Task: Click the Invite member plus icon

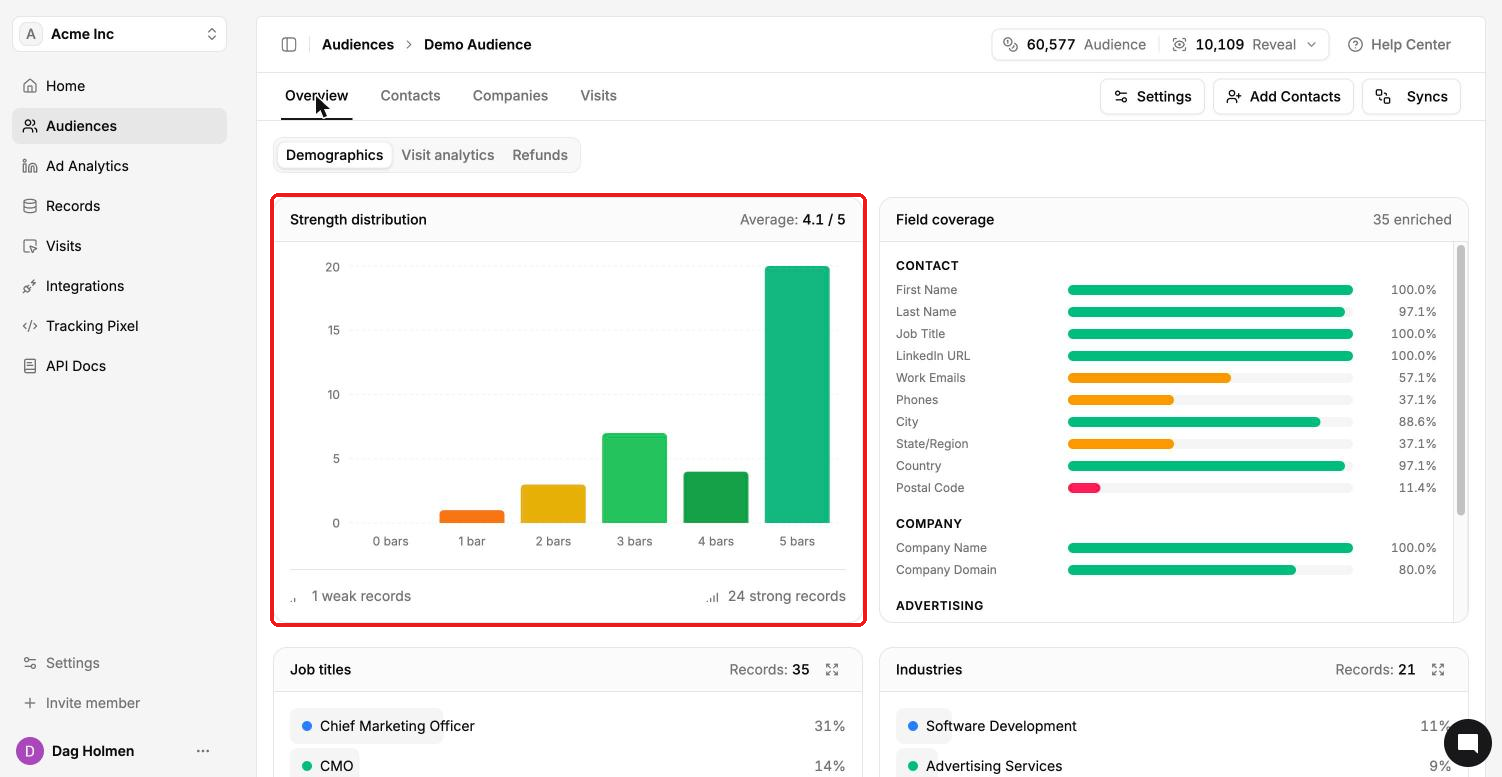Action: pyautogui.click(x=30, y=703)
